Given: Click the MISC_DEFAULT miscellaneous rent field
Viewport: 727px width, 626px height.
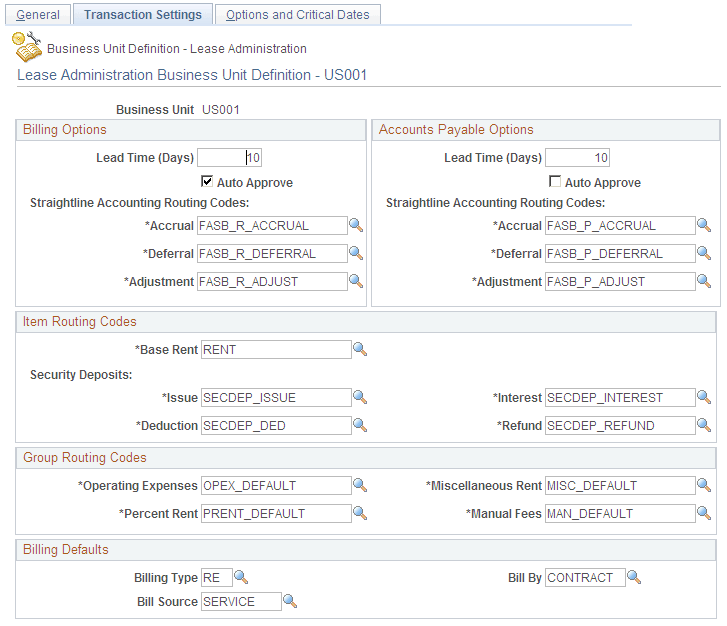Looking at the screenshot, I should (620, 486).
